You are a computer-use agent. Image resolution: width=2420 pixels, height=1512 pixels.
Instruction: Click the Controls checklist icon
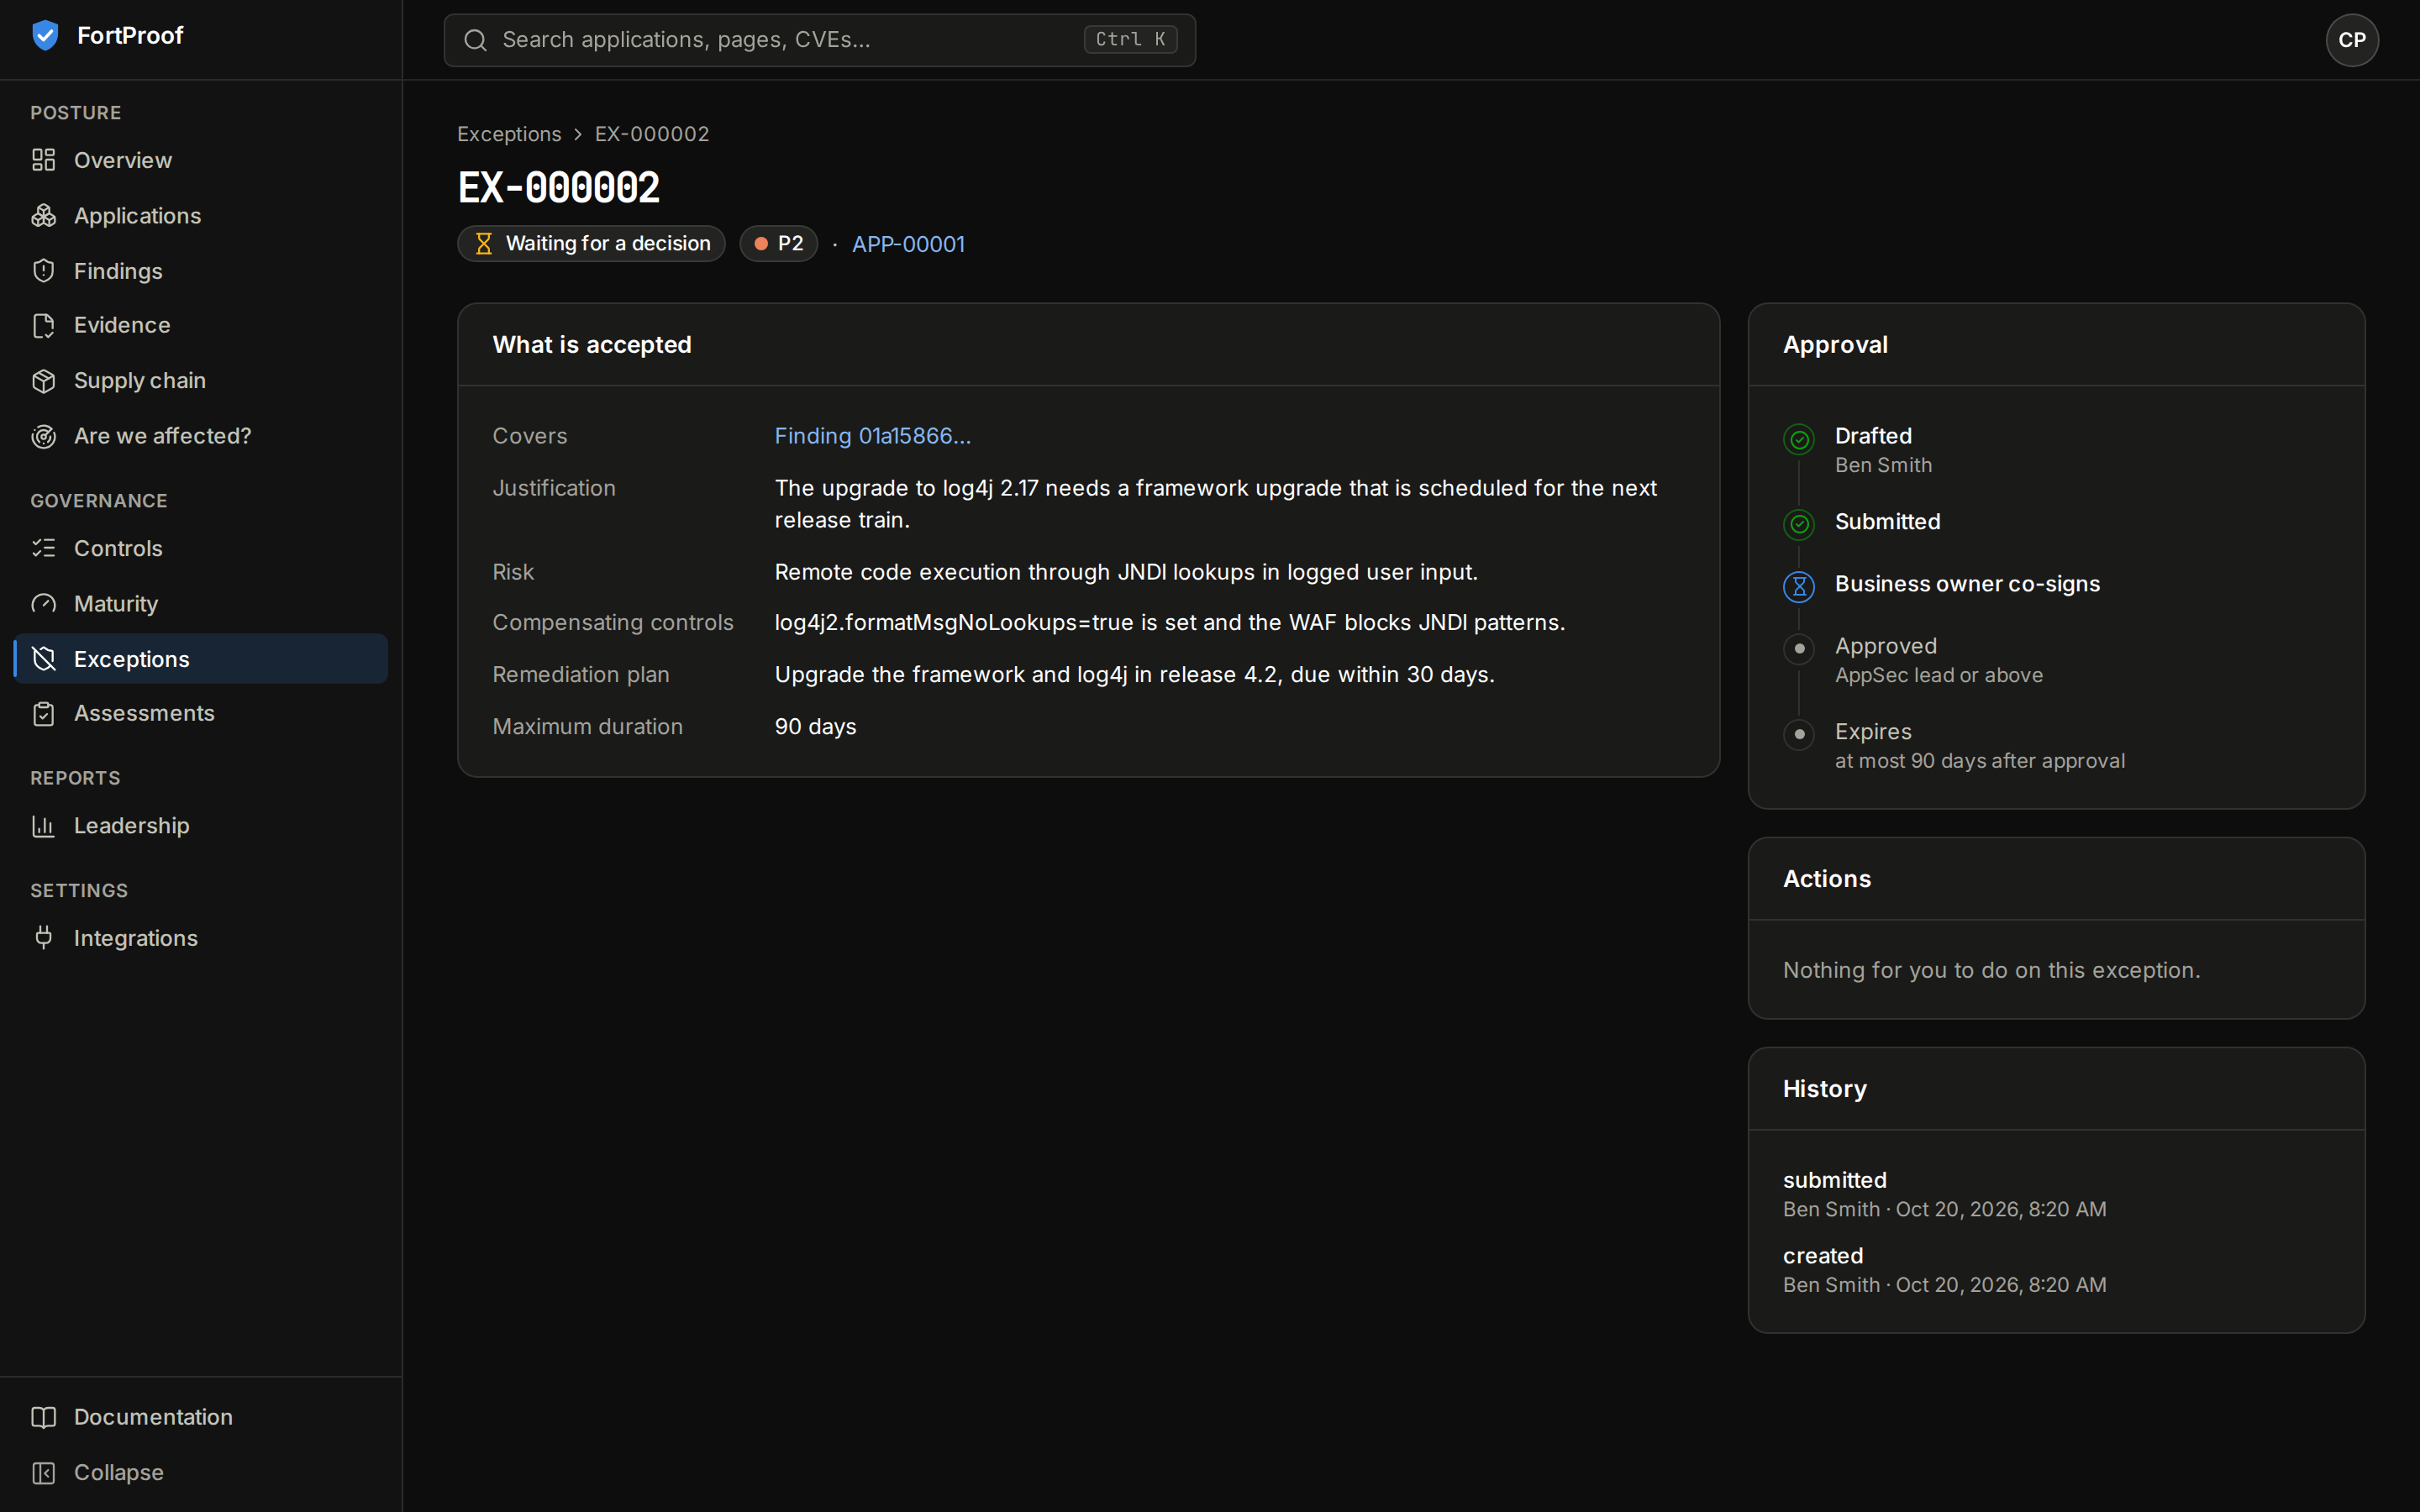pyautogui.click(x=43, y=548)
